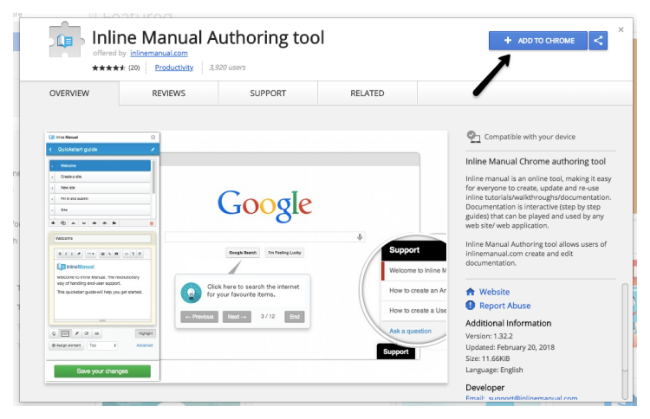Open the Productivity category link
Image resolution: width=650 pixels, height=419 pixels.
click(174, 67)
